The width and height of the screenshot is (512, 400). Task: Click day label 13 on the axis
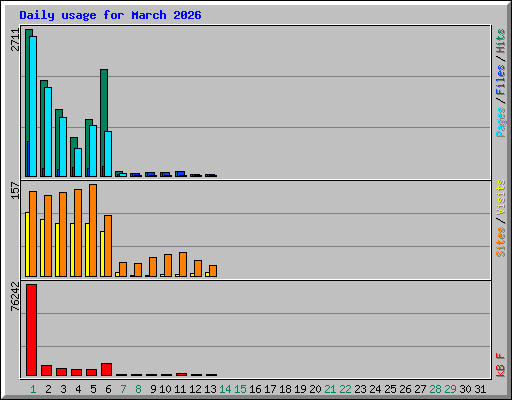[210, 389]
